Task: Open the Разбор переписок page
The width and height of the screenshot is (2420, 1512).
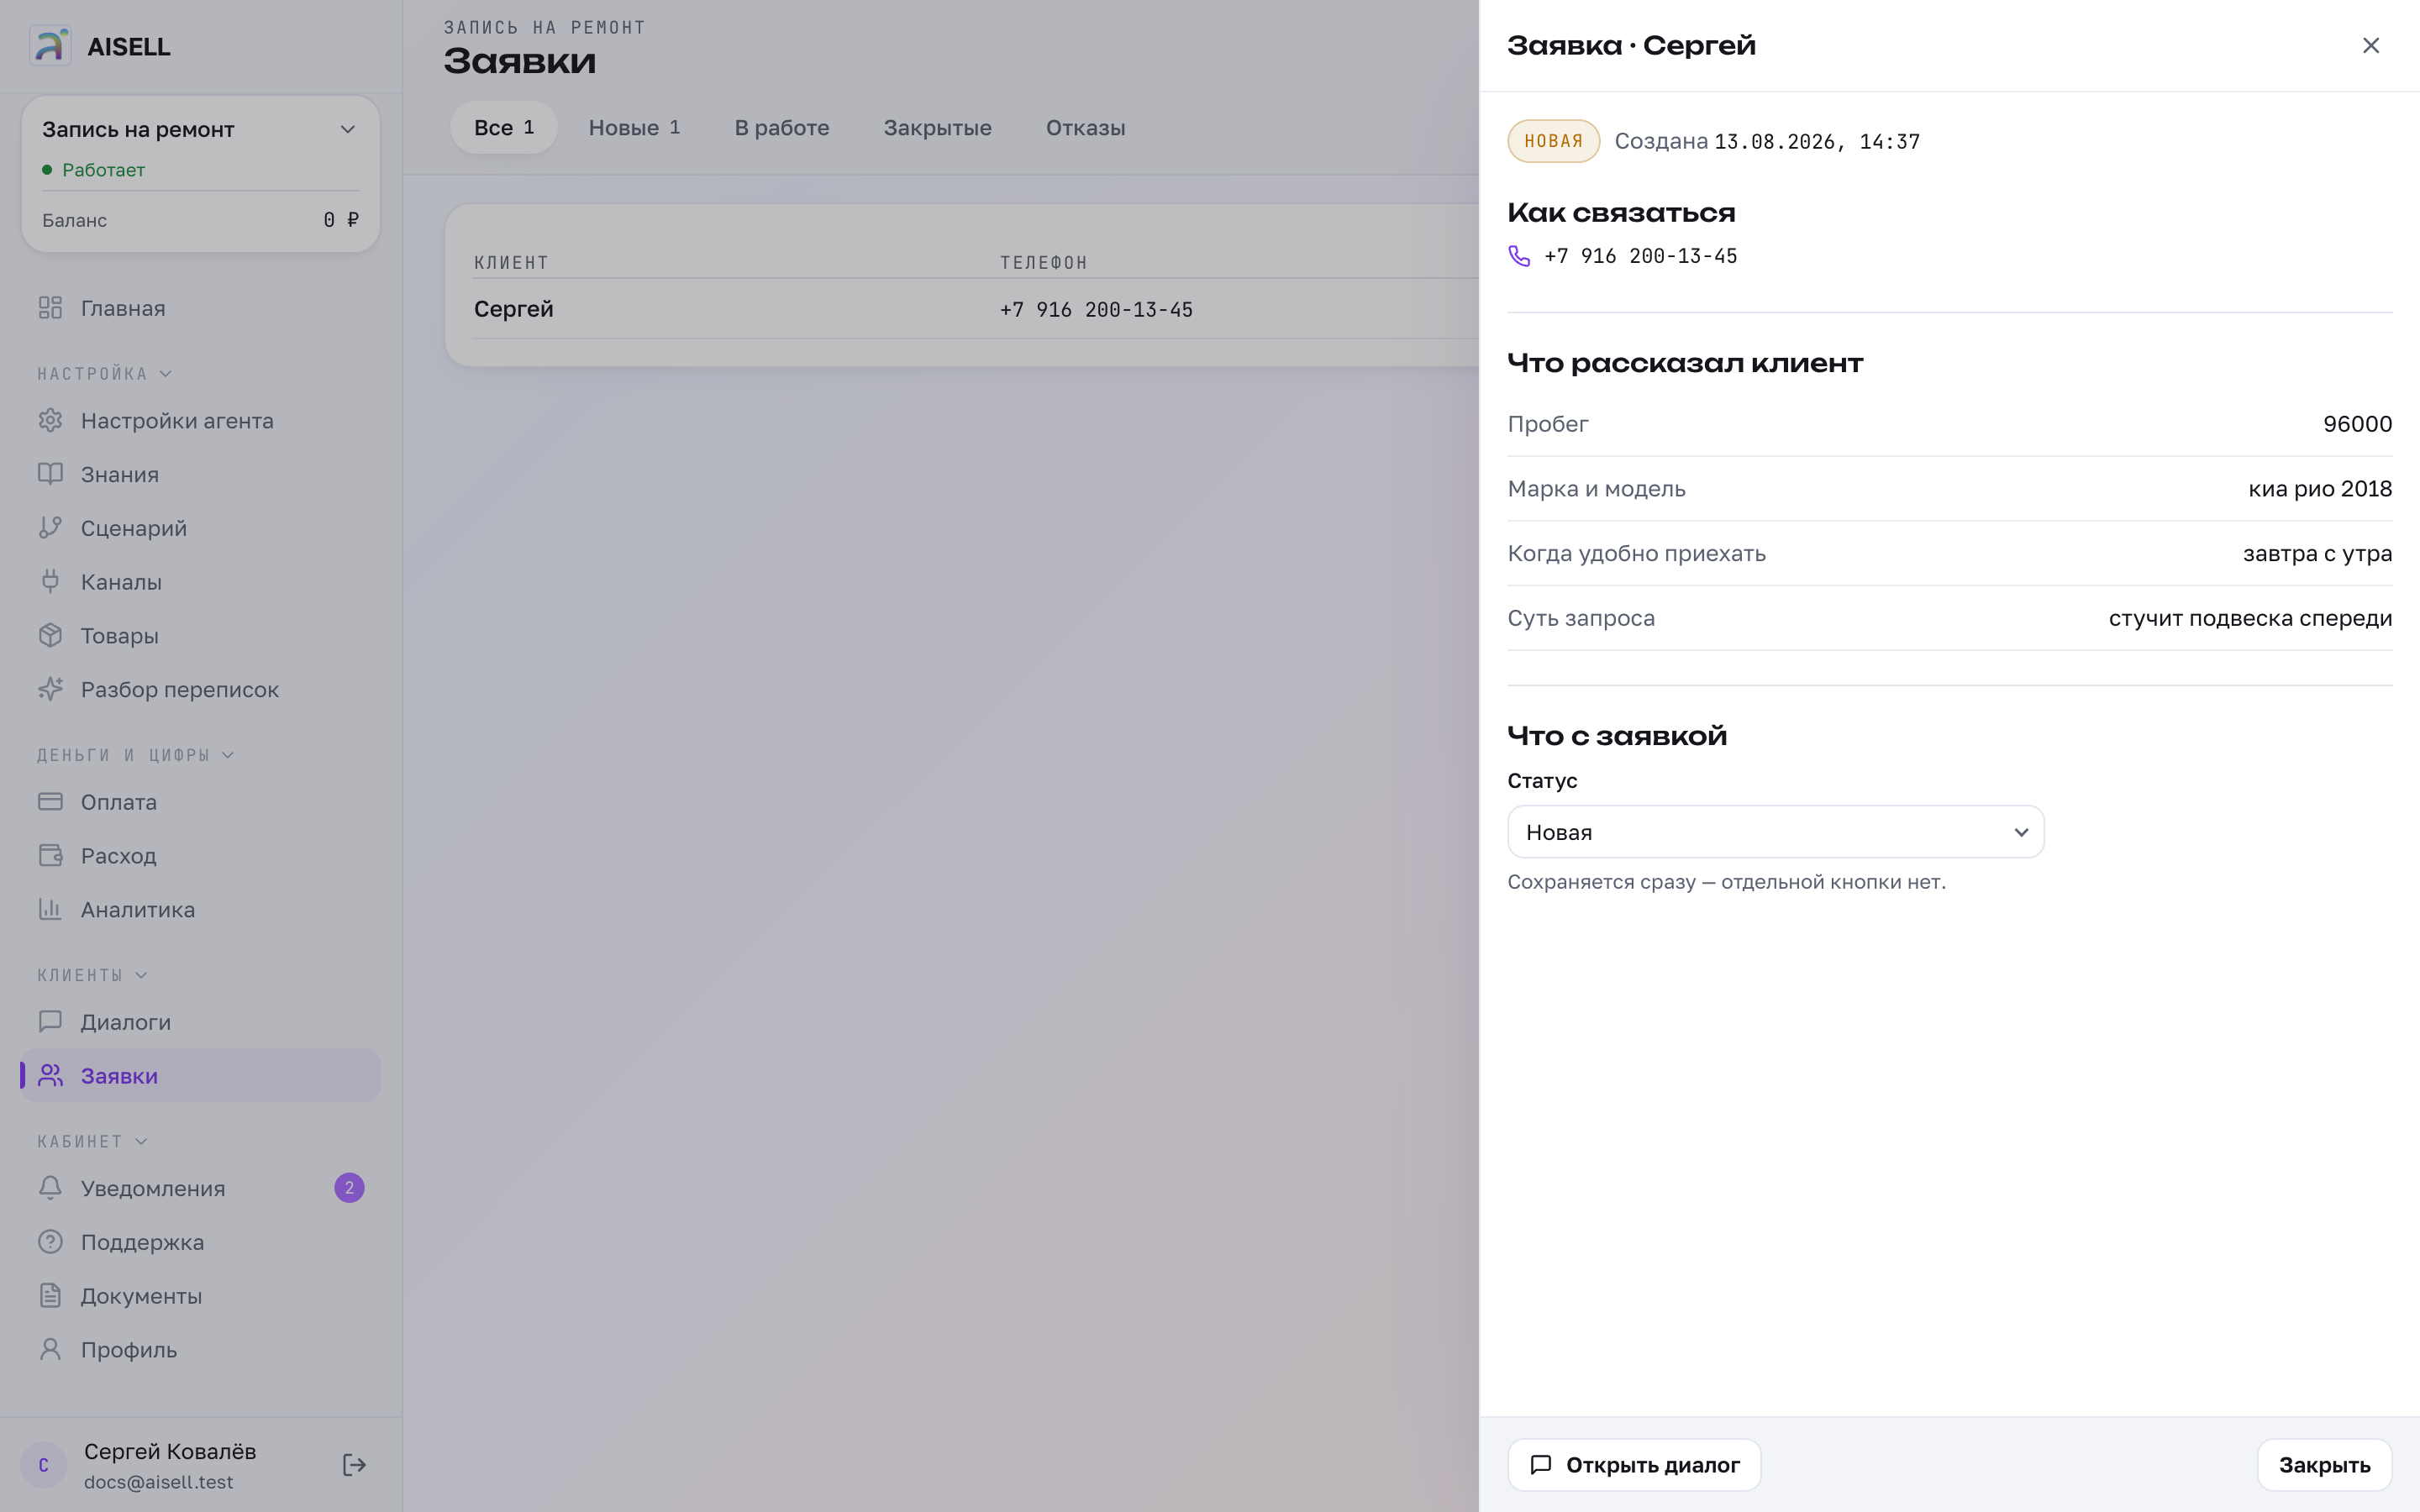Action: (x=200, y=689)
